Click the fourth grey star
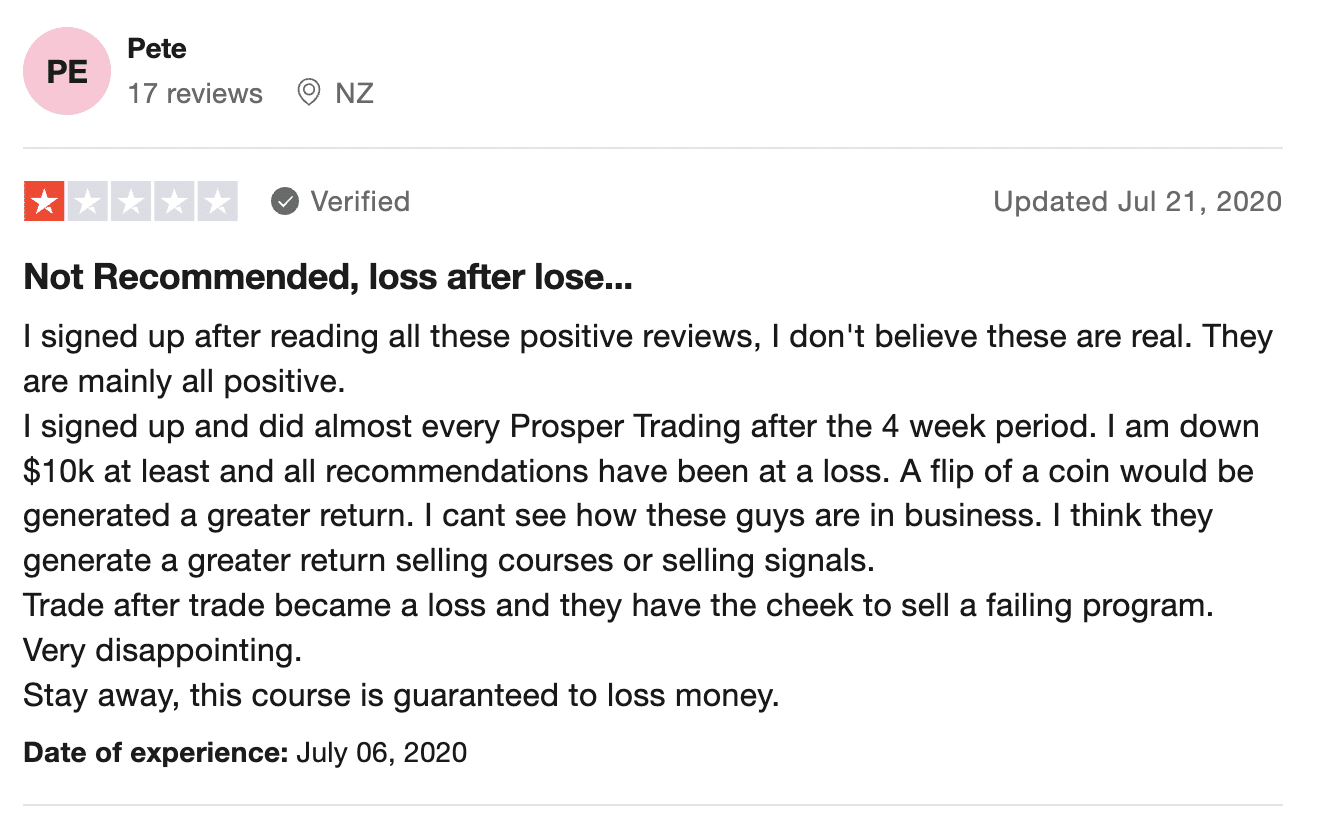This screenshot has height=820, width=1322. click(x=173, y=202)
